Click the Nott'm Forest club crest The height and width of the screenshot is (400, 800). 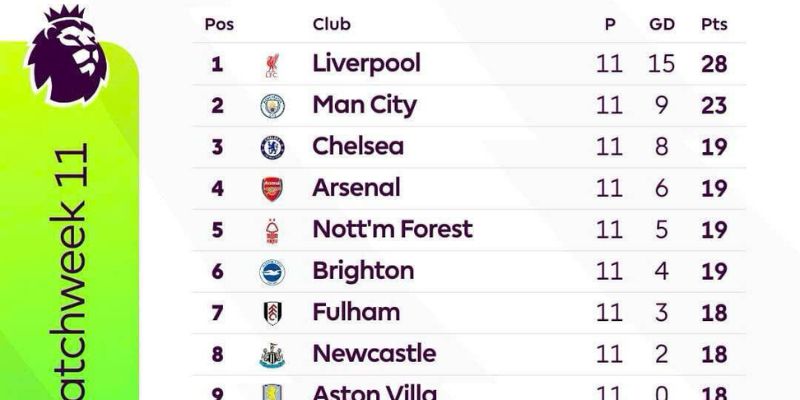272,231
